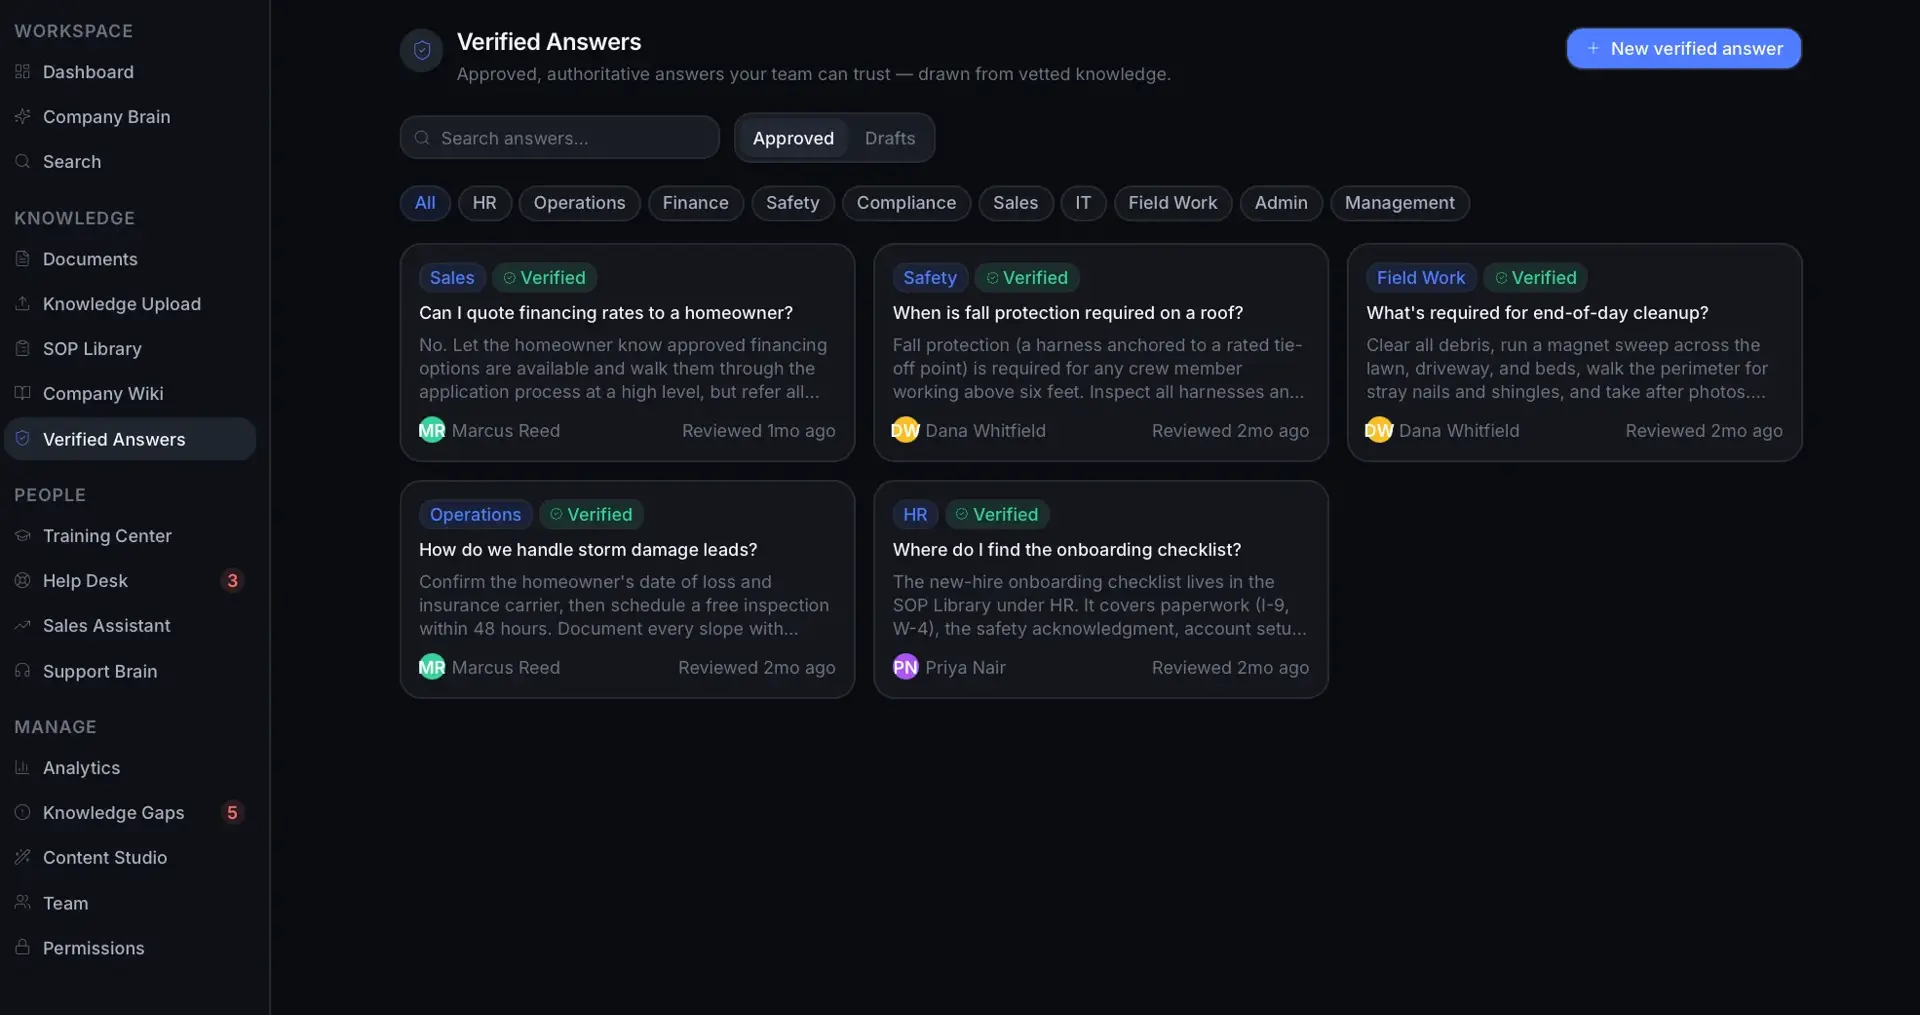The height and width of the screenshot is (1015, 1920).
Task: Click the SOP Library clipboard icon
Action: 23,349
